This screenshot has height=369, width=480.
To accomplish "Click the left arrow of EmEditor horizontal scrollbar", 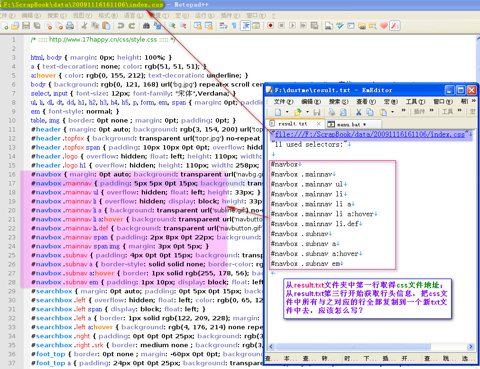I will pyautogui.click(x=271, y=347).
